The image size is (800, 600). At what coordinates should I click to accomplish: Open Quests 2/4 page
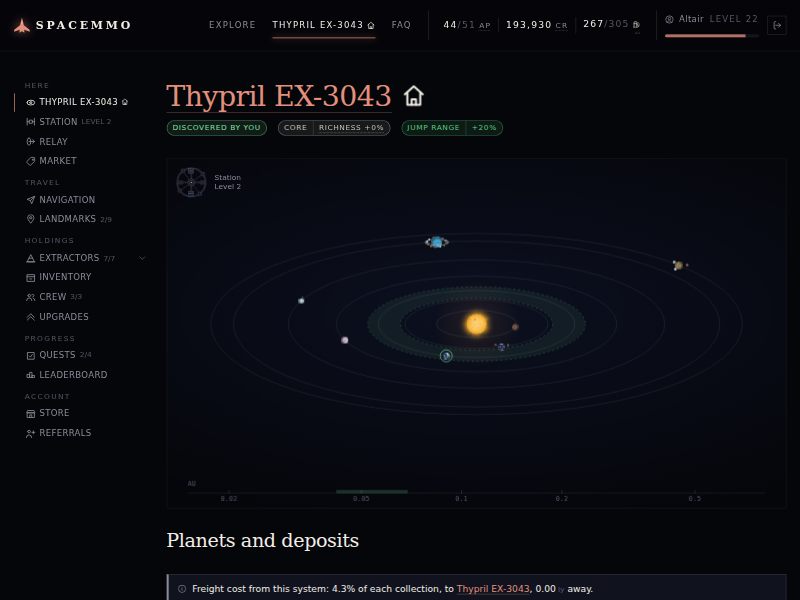[x=58, y=355]
